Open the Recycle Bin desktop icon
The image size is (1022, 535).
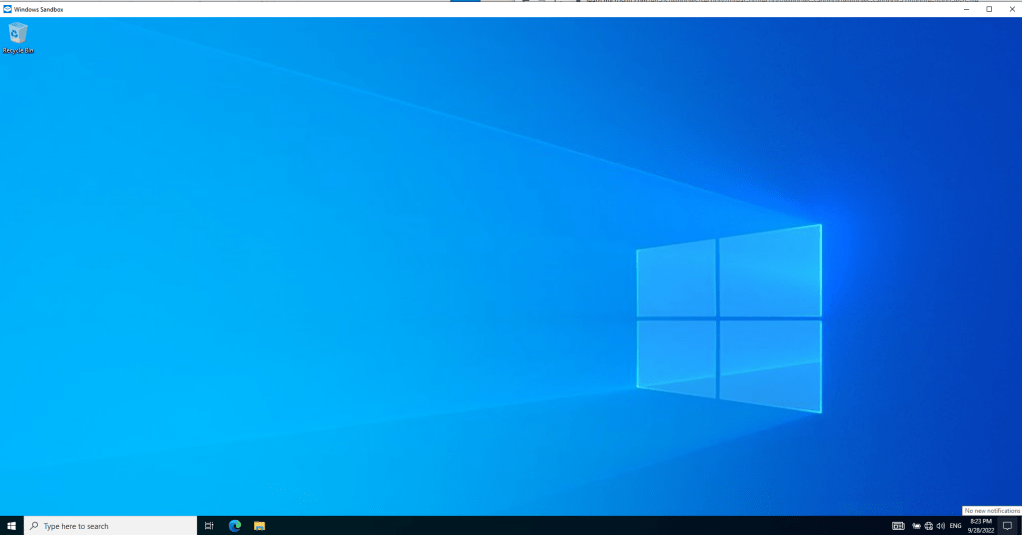pos(18,36)
